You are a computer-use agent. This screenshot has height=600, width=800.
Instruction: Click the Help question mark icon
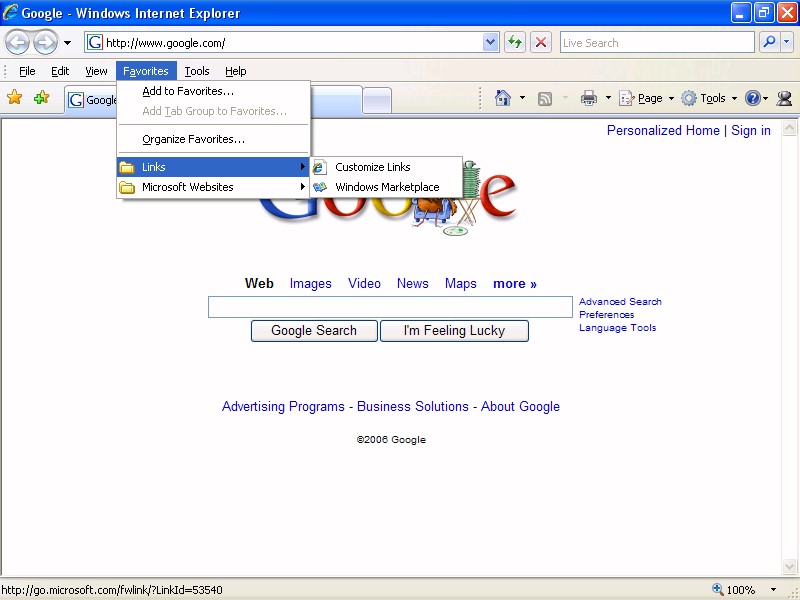click(753, 98)
